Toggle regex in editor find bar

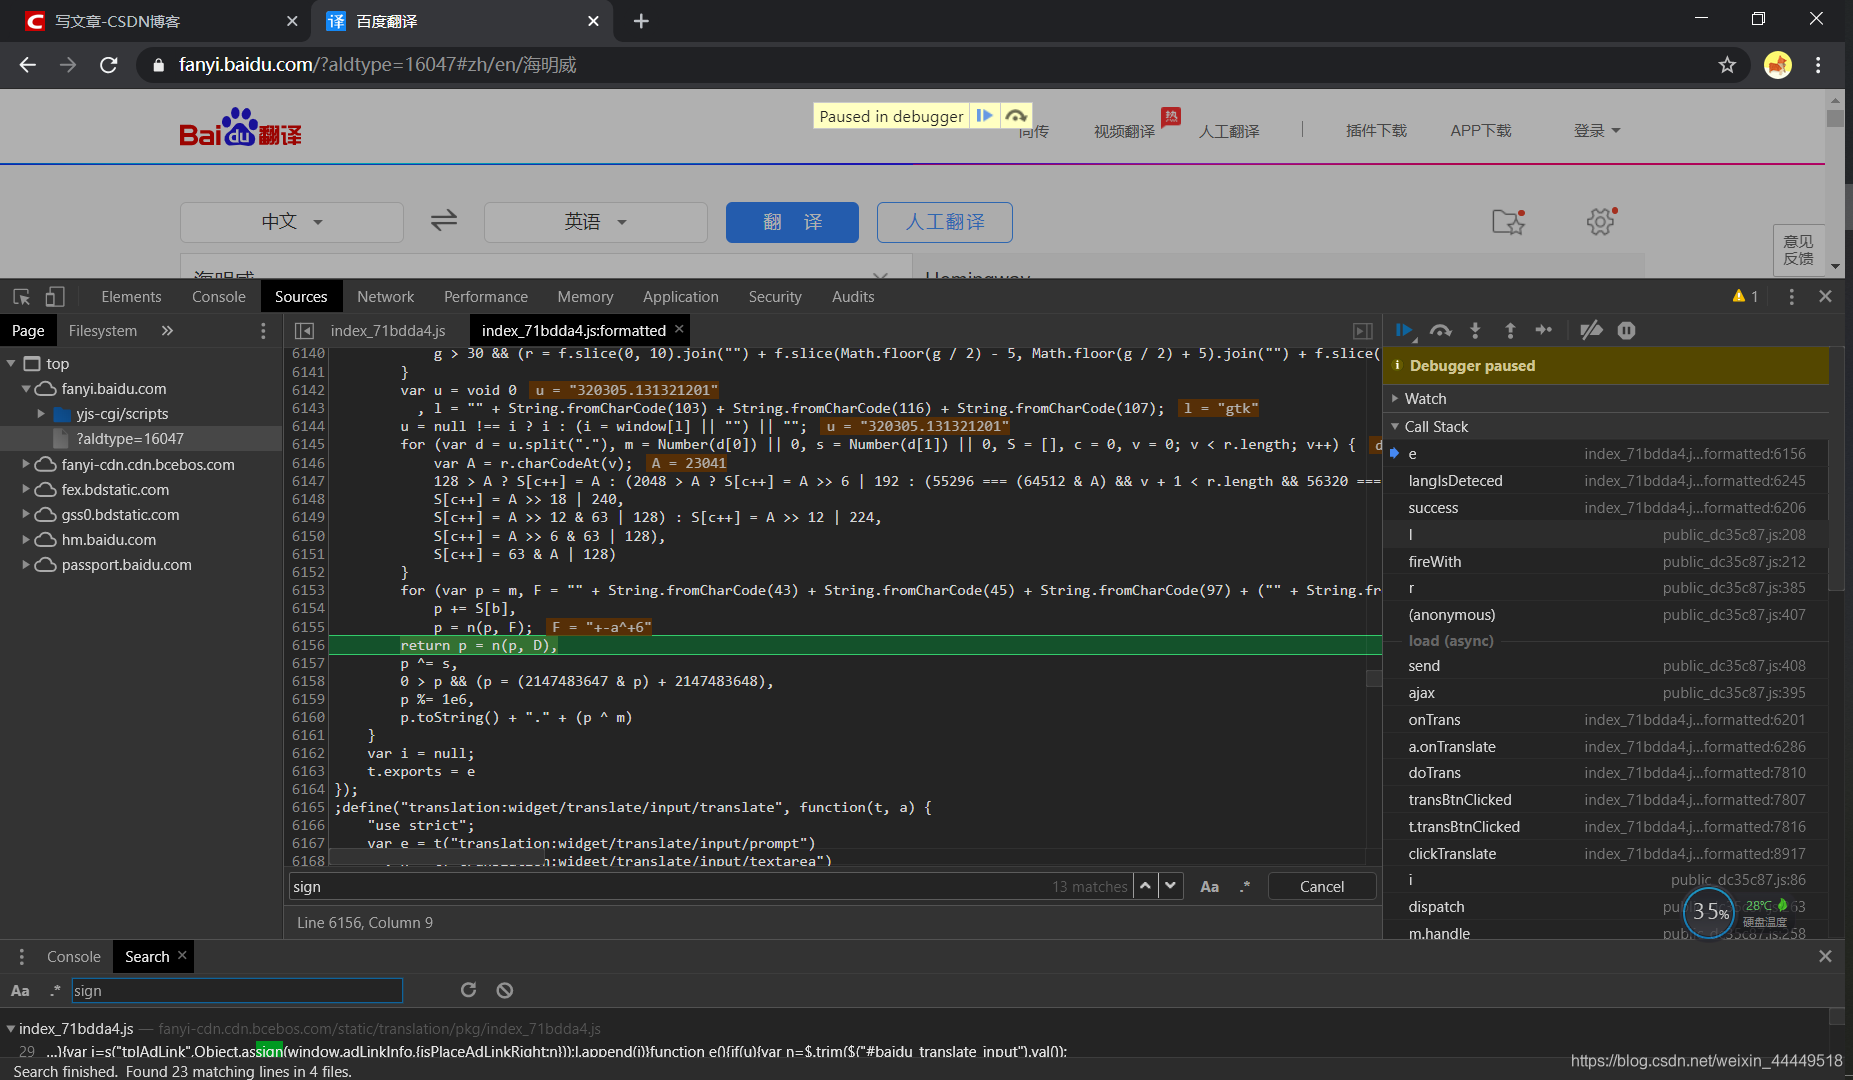(x=1245, y=887)
